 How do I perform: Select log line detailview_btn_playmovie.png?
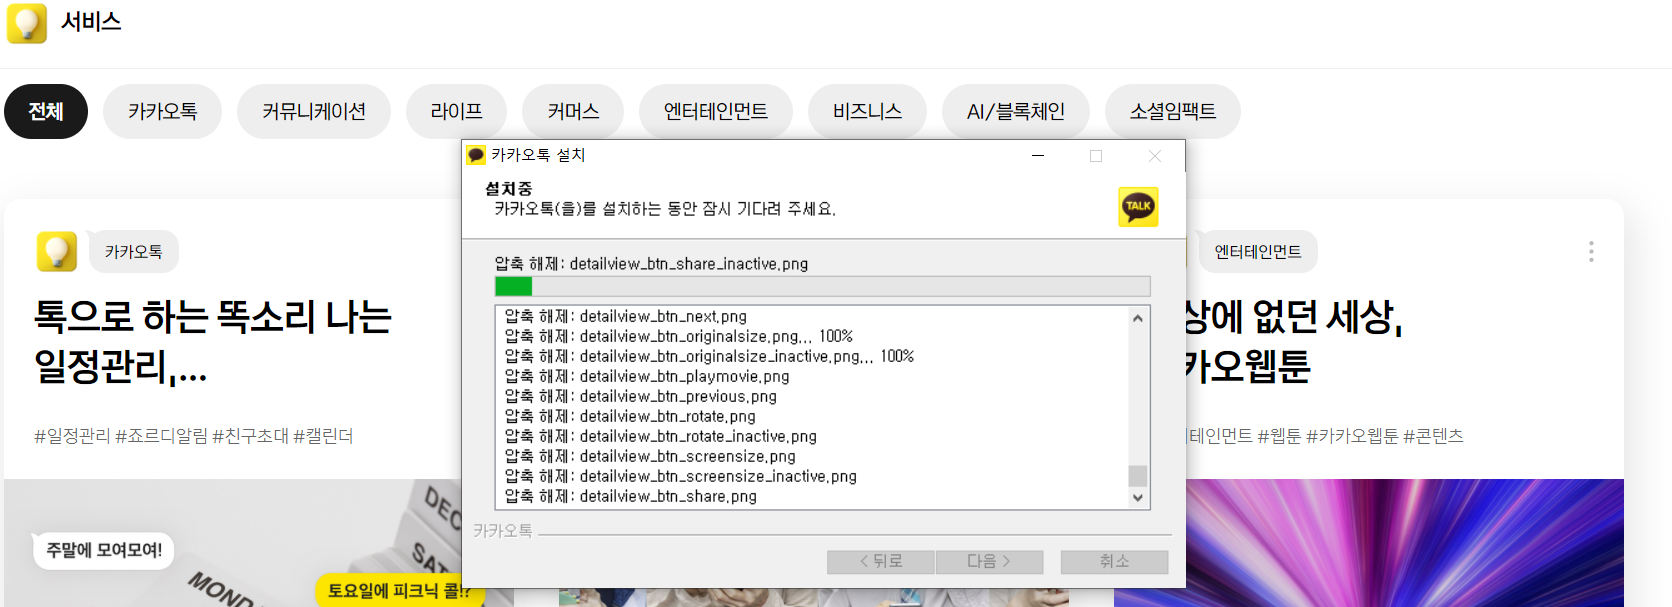click(647, 376)
